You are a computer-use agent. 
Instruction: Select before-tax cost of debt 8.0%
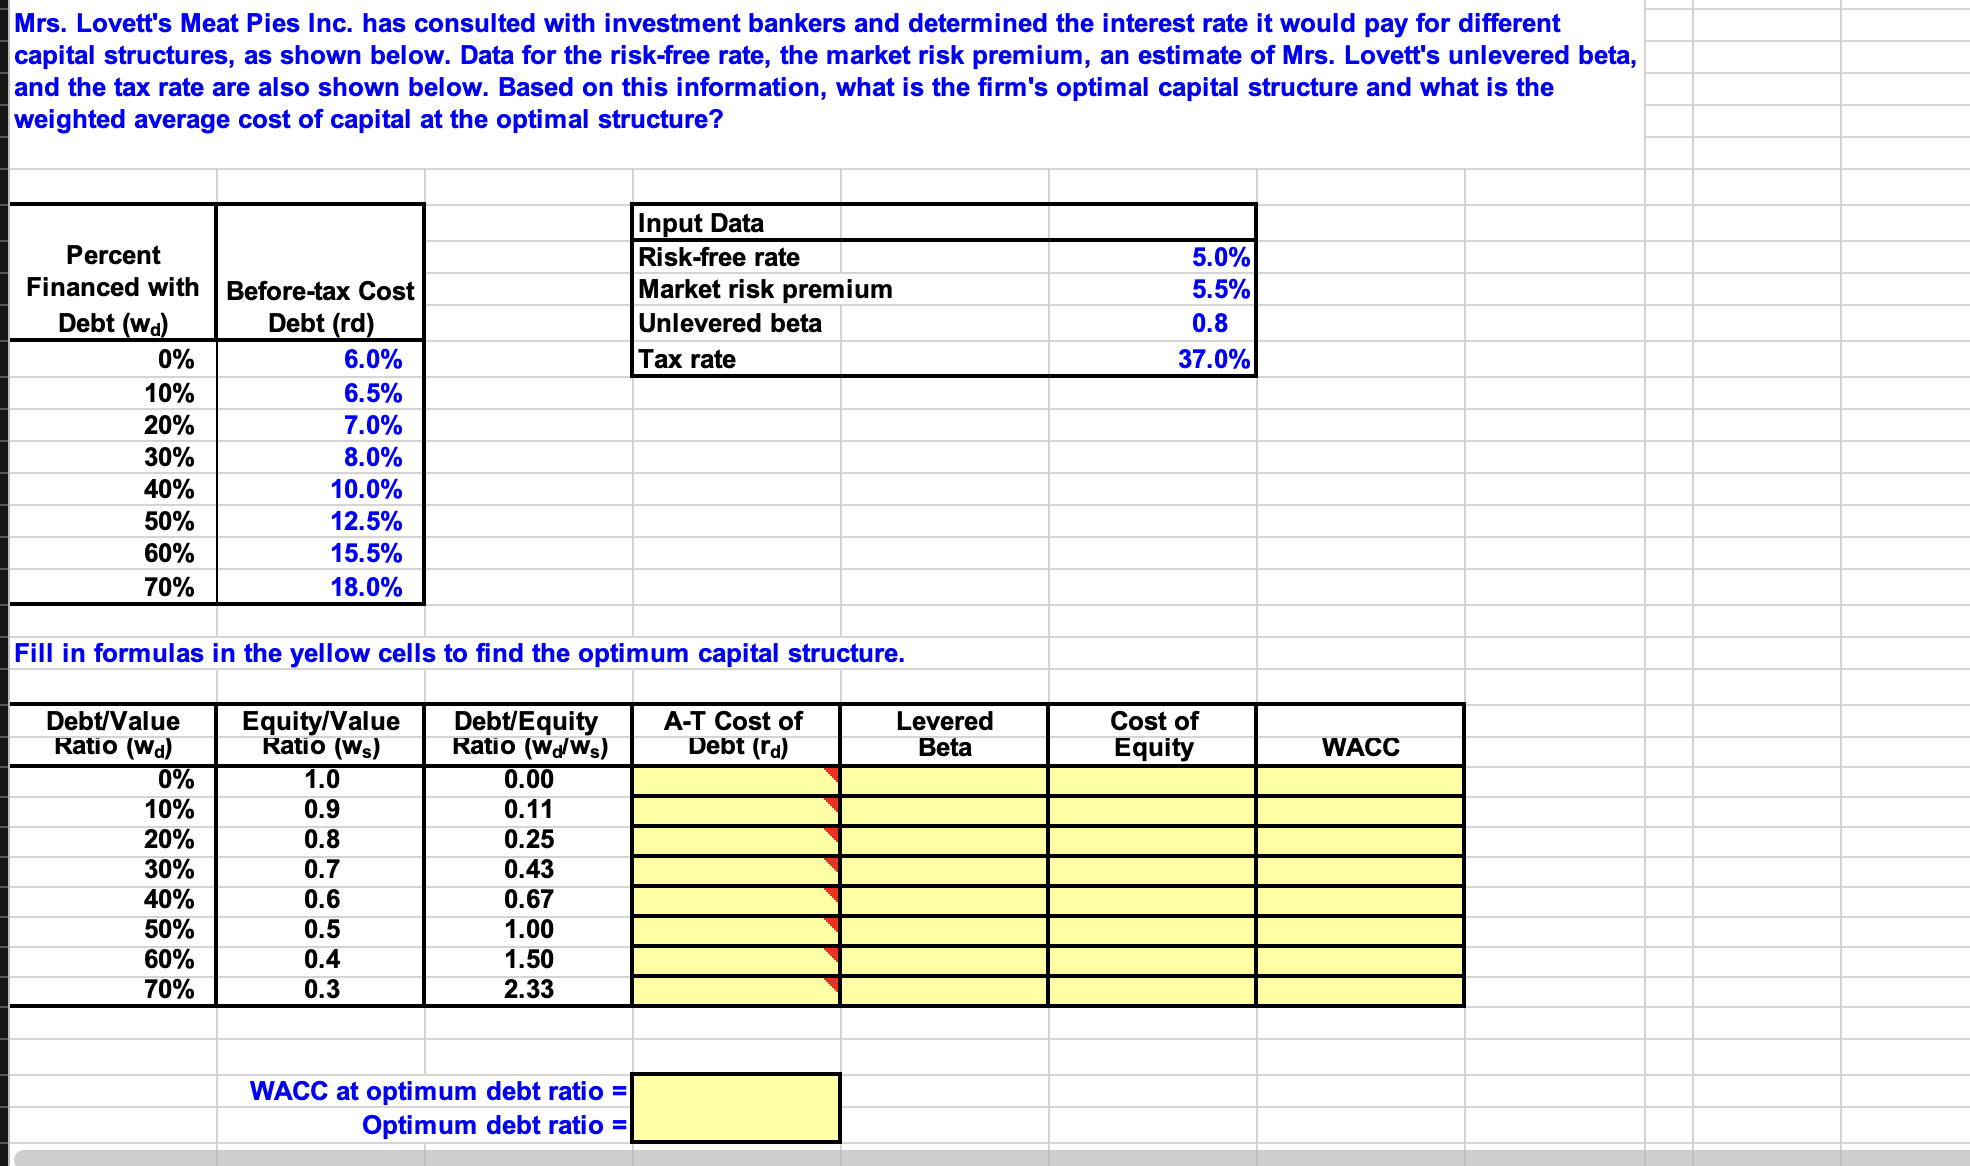373,457
